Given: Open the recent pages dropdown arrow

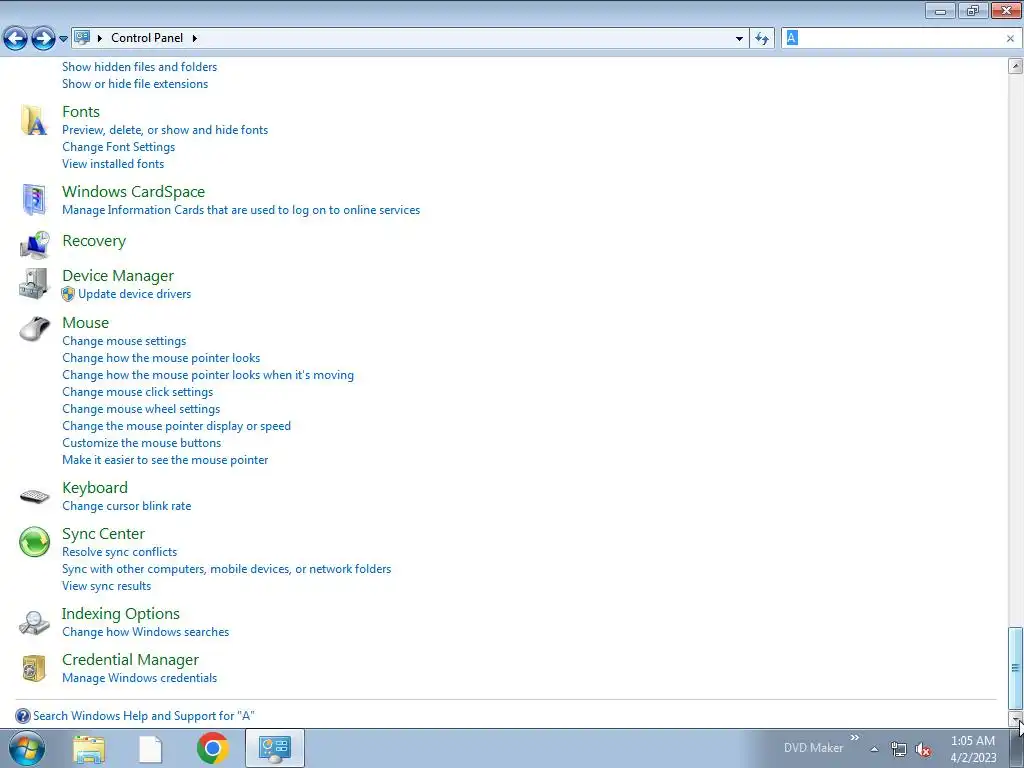Looking at the screenshot, I should tap(63, 39).
